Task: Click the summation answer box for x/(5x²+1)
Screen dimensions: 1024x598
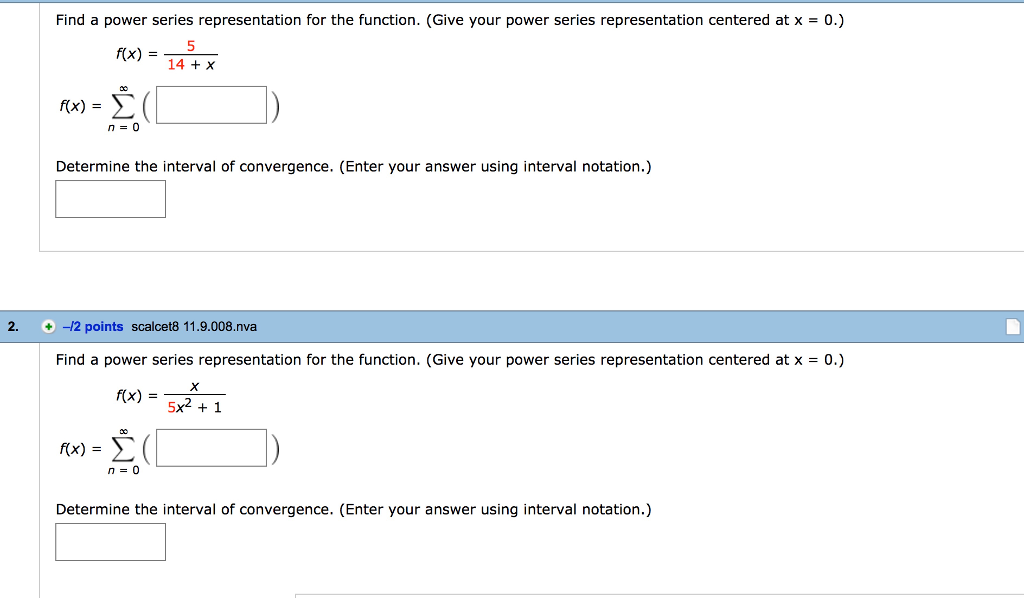Action: (209, 447)
